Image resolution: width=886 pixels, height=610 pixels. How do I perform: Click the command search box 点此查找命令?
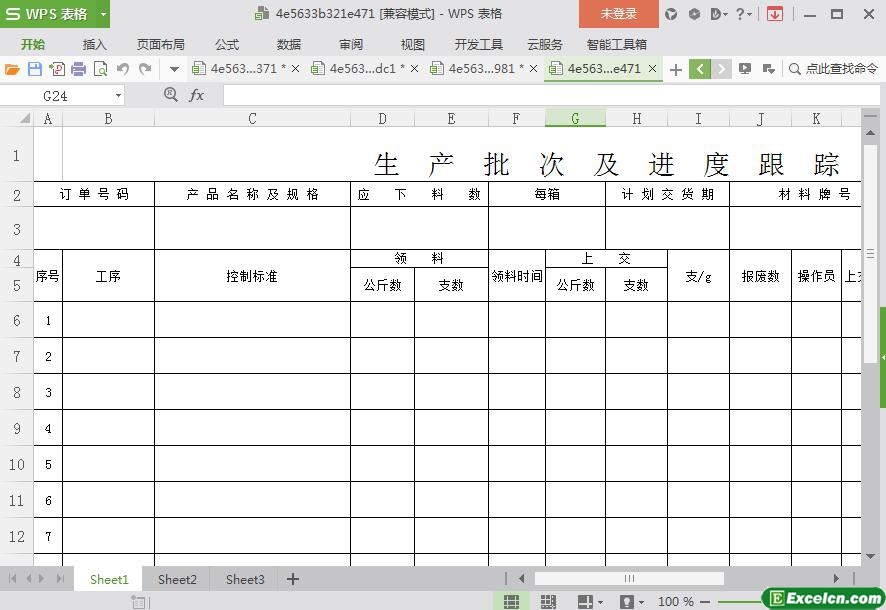pyautogui.click(x=833, y=69)
